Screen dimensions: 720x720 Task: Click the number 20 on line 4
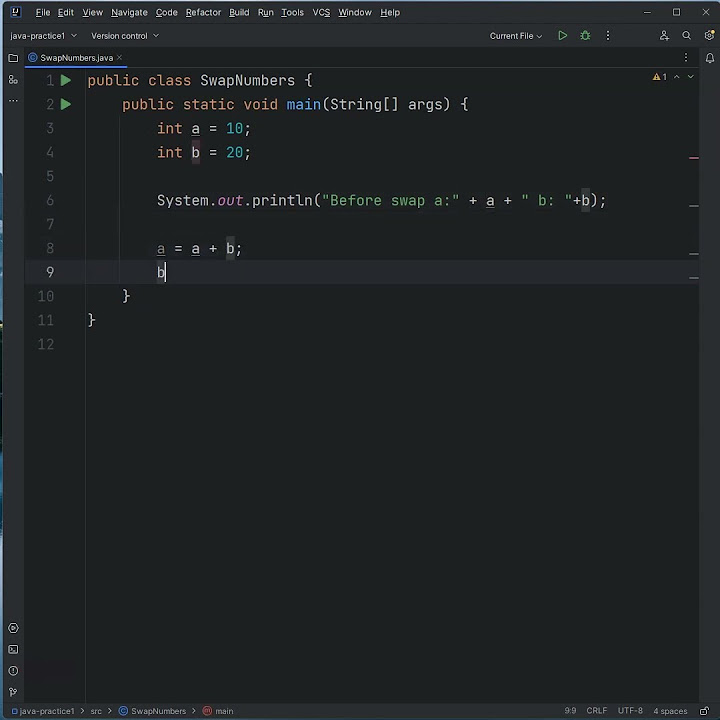[x=234, y=152]
